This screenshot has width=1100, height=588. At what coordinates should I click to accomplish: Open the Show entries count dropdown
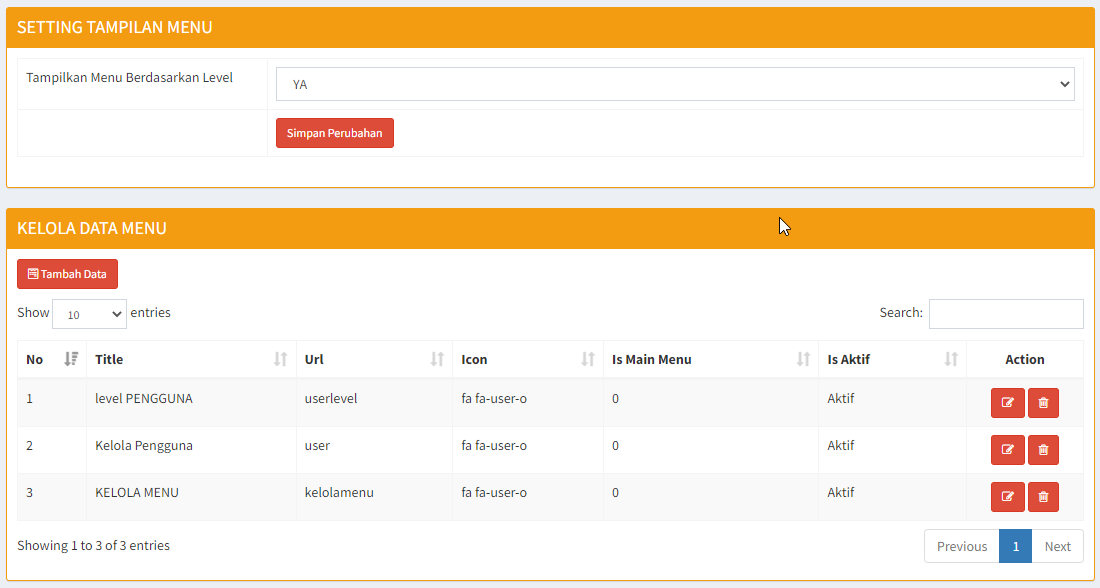pos(89,314)
